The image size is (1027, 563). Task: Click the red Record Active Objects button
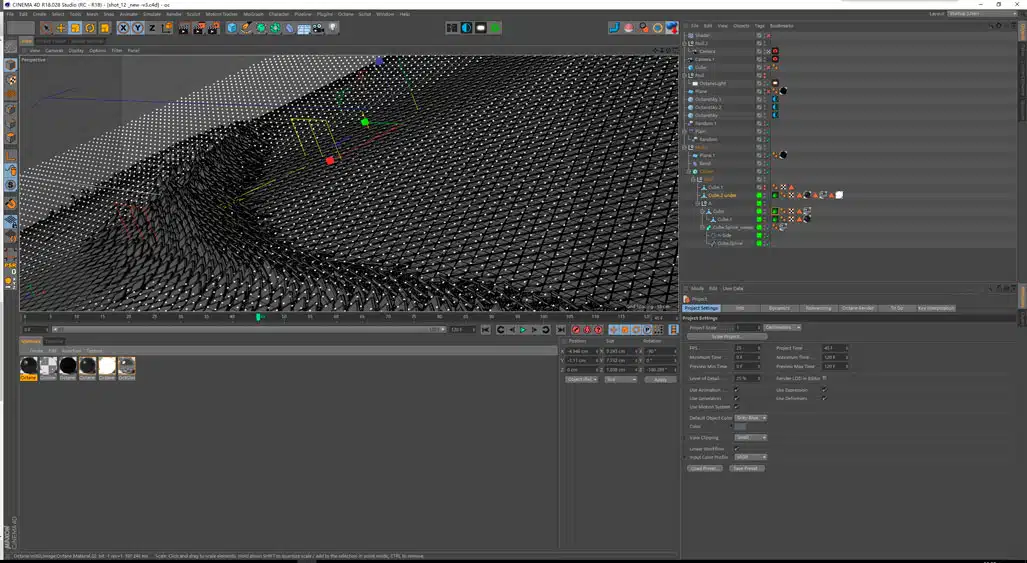coord(576,329)
